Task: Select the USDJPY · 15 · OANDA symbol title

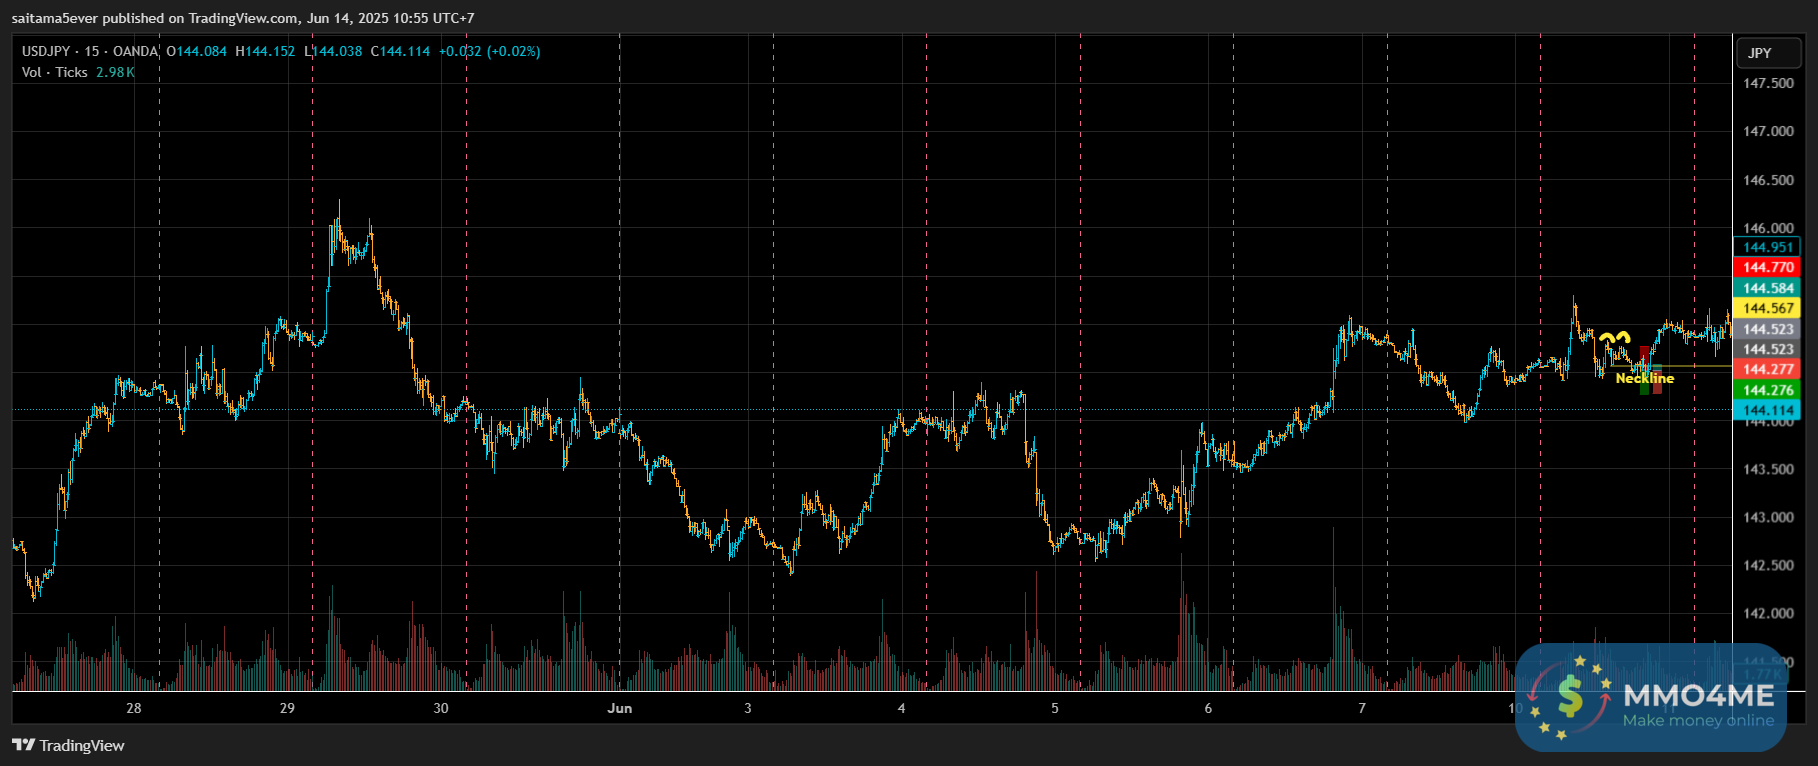Action: 90,51
